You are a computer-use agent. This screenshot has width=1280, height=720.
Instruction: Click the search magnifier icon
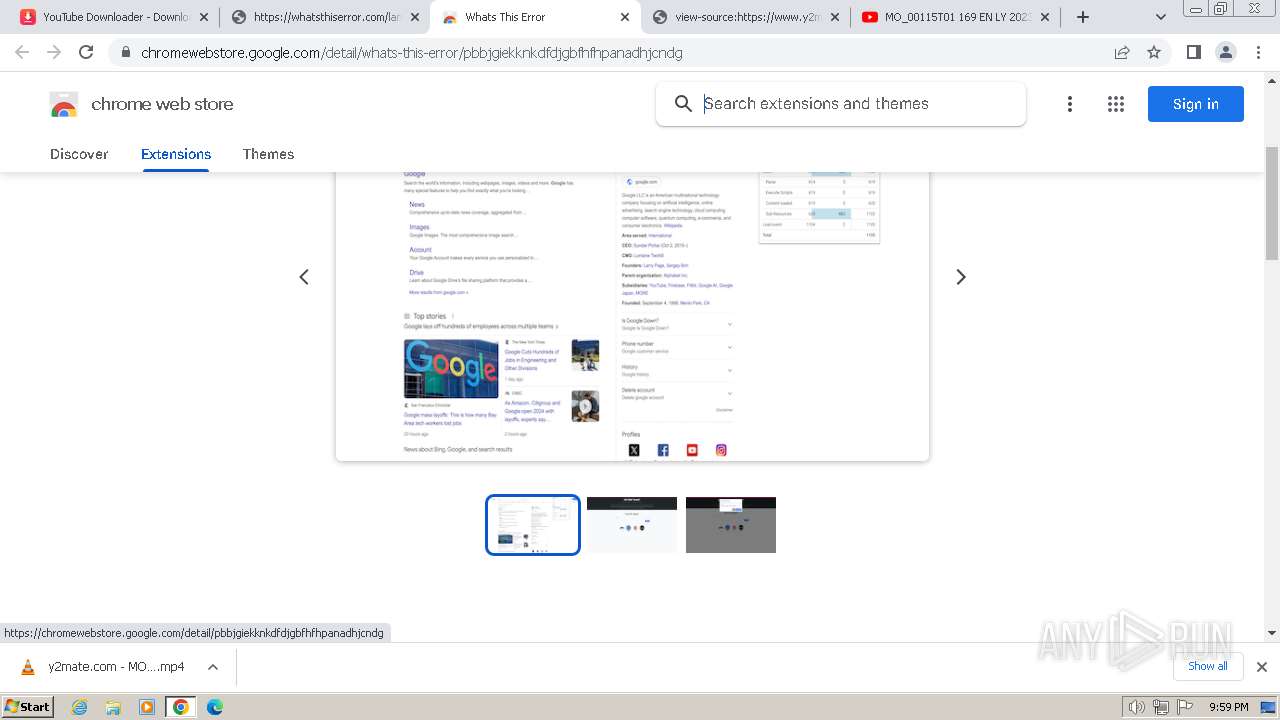tap(683, 104)
